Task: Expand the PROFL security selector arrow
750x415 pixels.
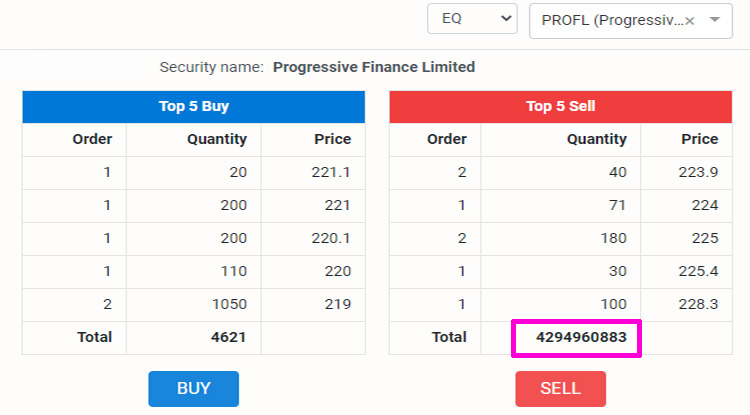Action: 714,20
